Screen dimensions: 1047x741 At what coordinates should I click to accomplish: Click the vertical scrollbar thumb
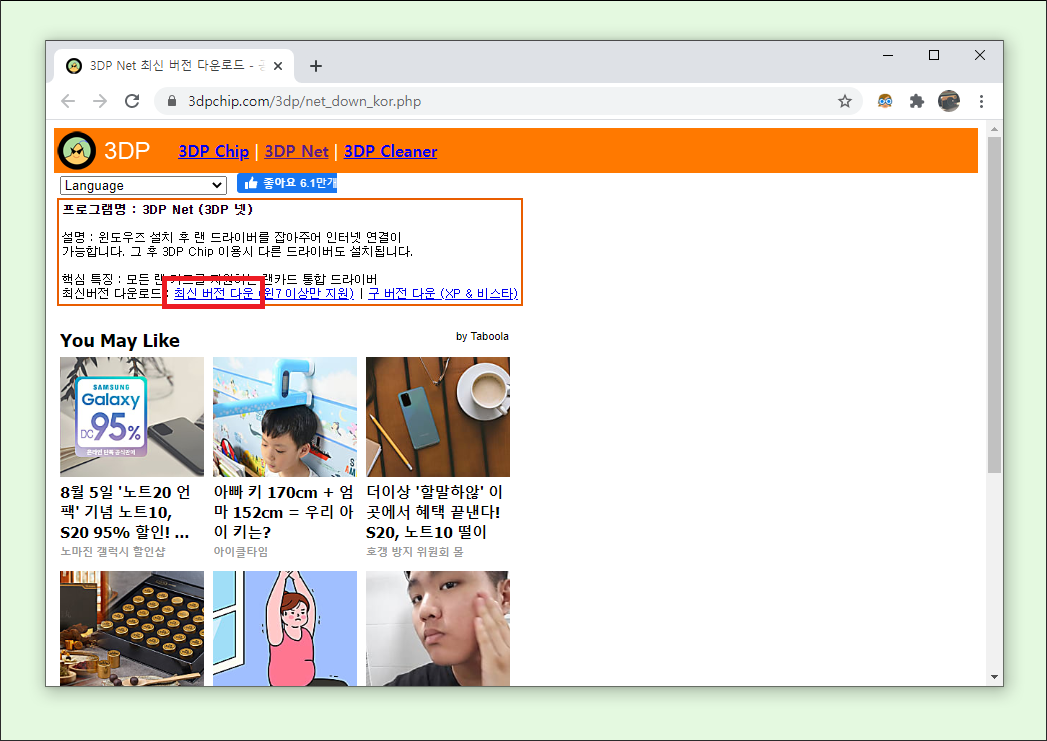click(x=994, y=305)
